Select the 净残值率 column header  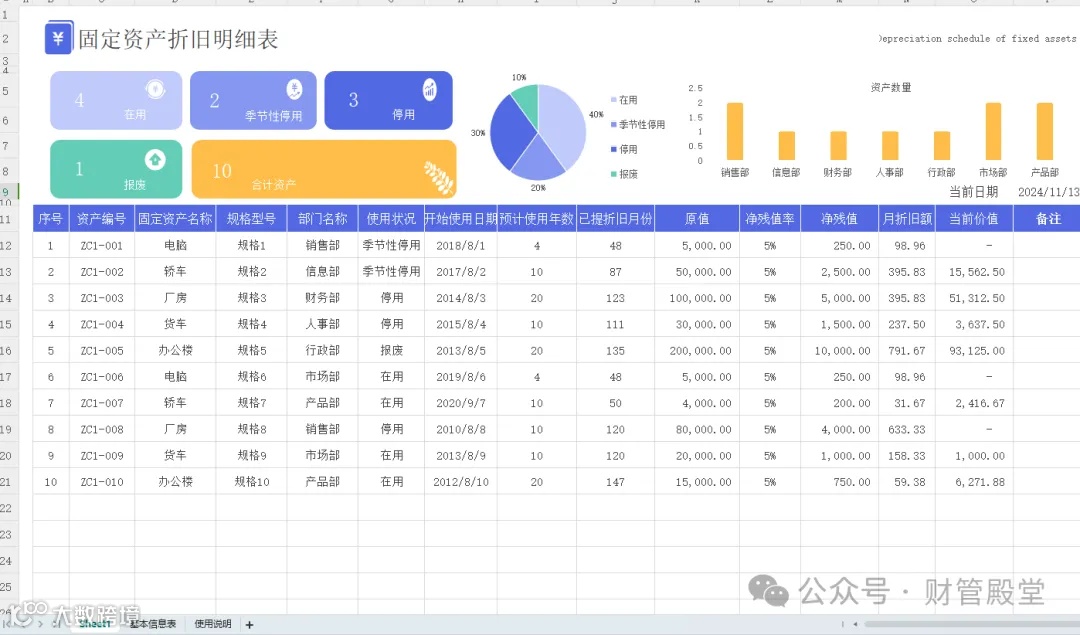[770, 218]
